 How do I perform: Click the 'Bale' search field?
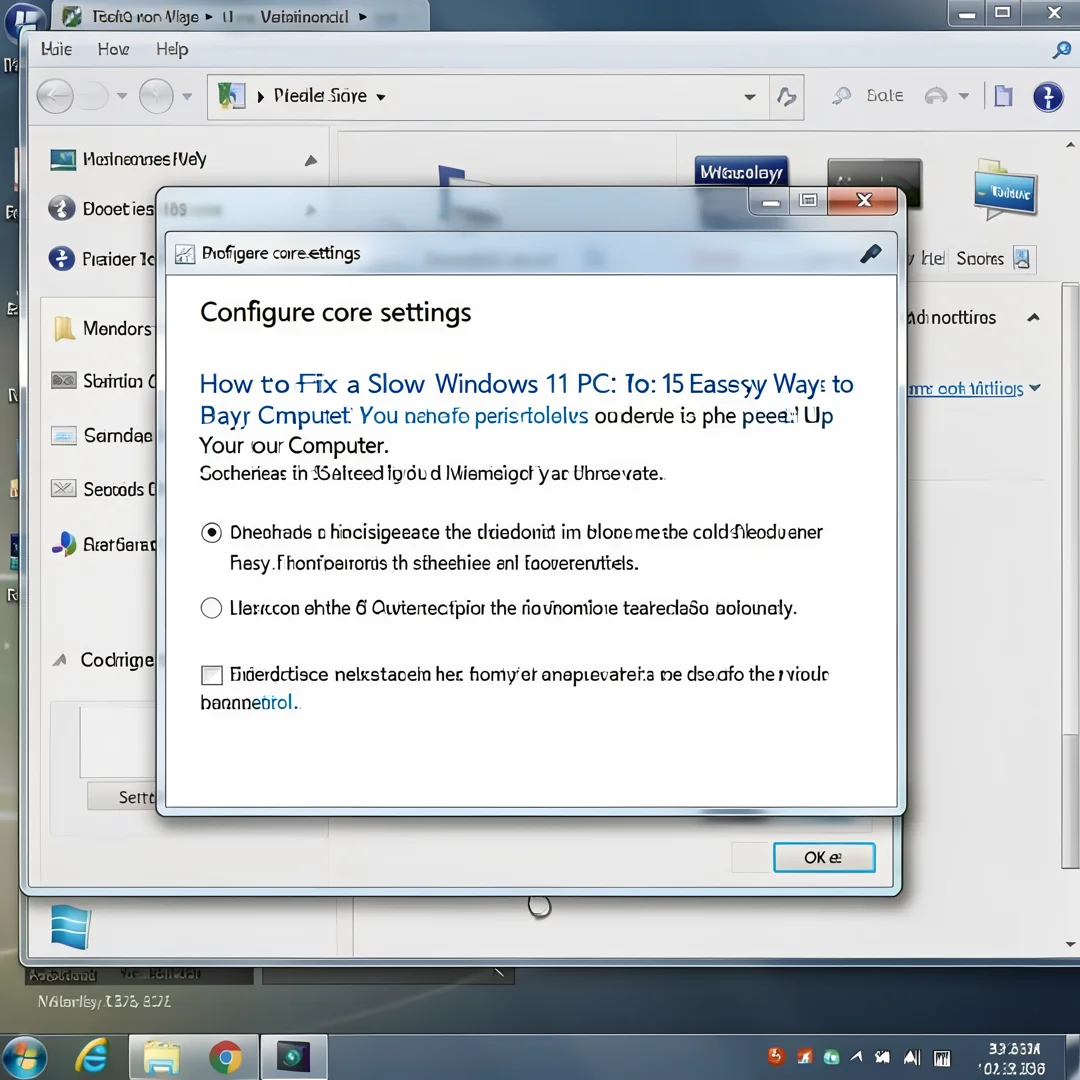click(x=885, y=96)
